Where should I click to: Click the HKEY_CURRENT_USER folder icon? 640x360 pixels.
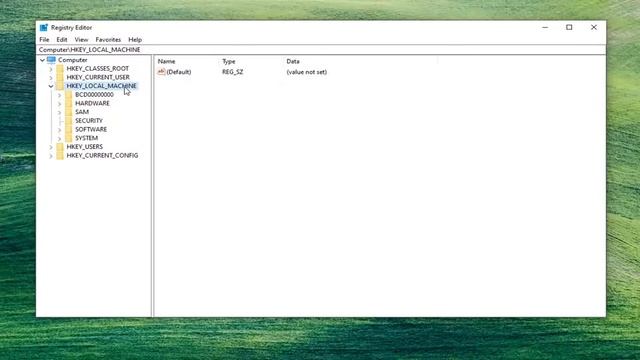pos(60,77)
